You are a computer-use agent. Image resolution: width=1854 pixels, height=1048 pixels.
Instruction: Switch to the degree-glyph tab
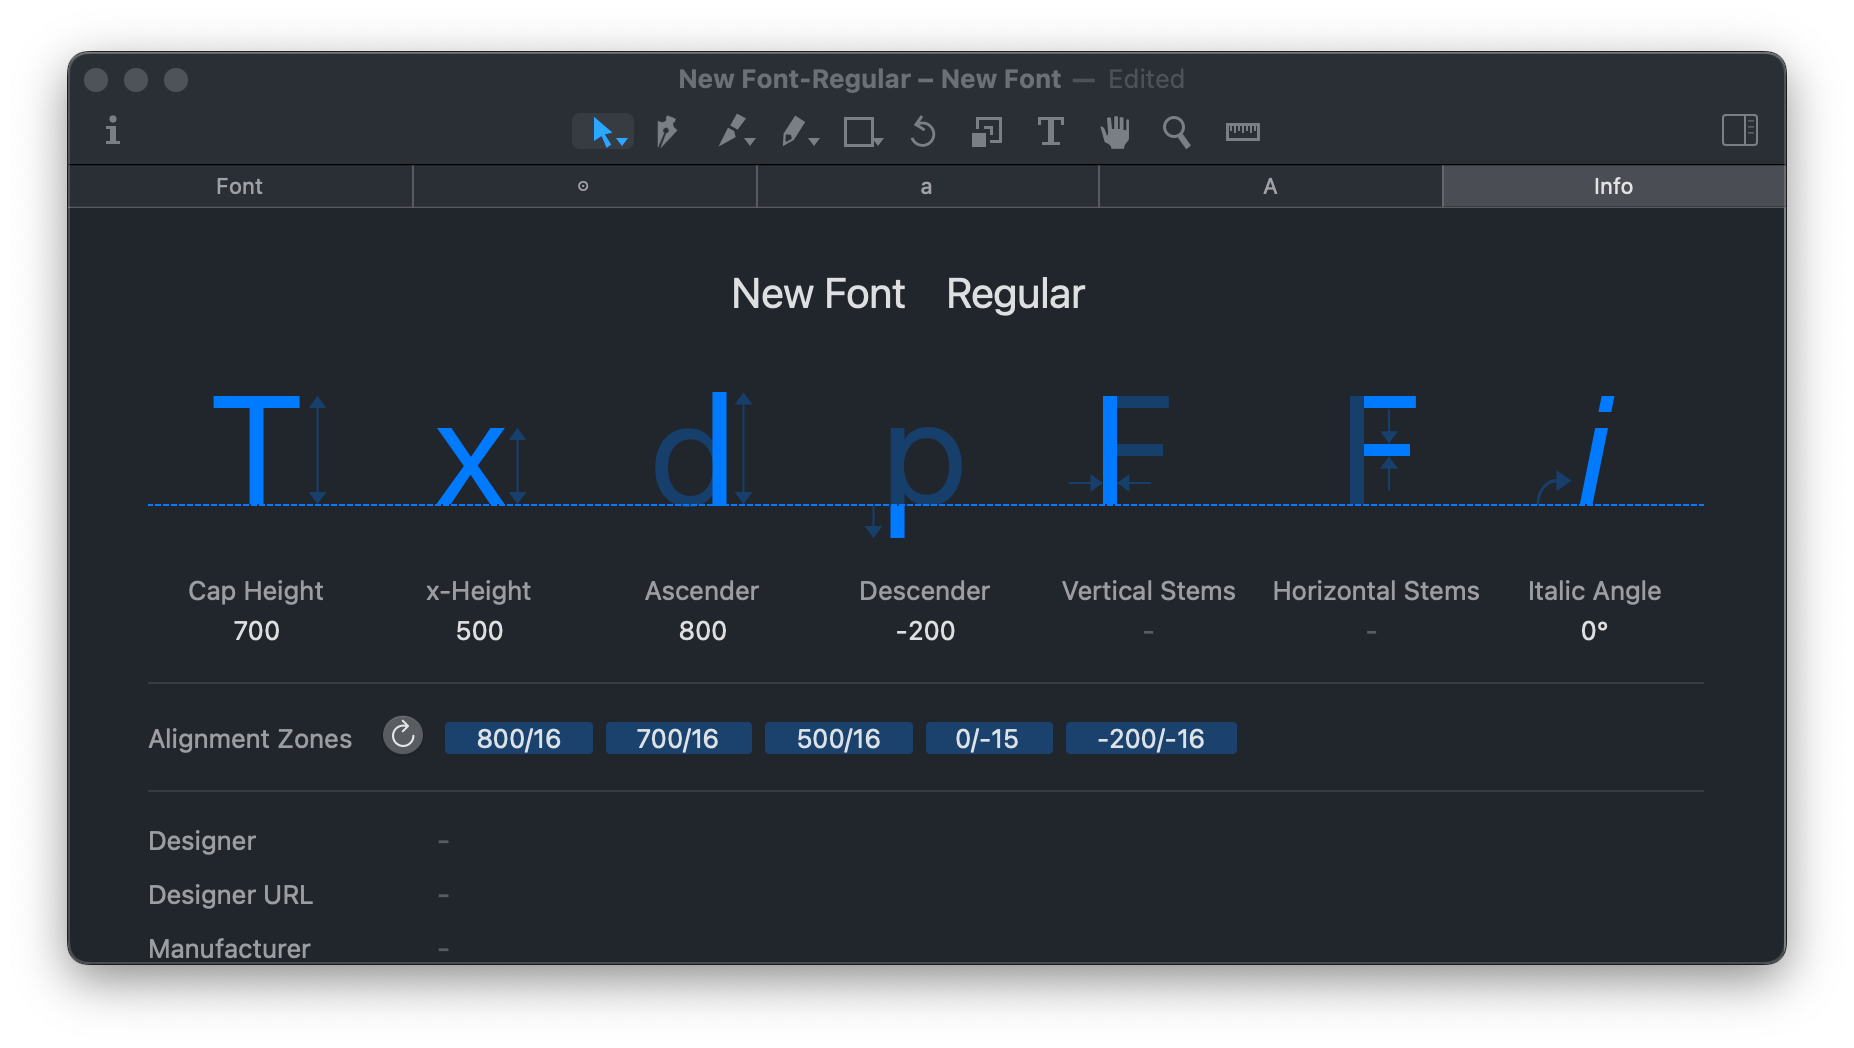[584, 186]
